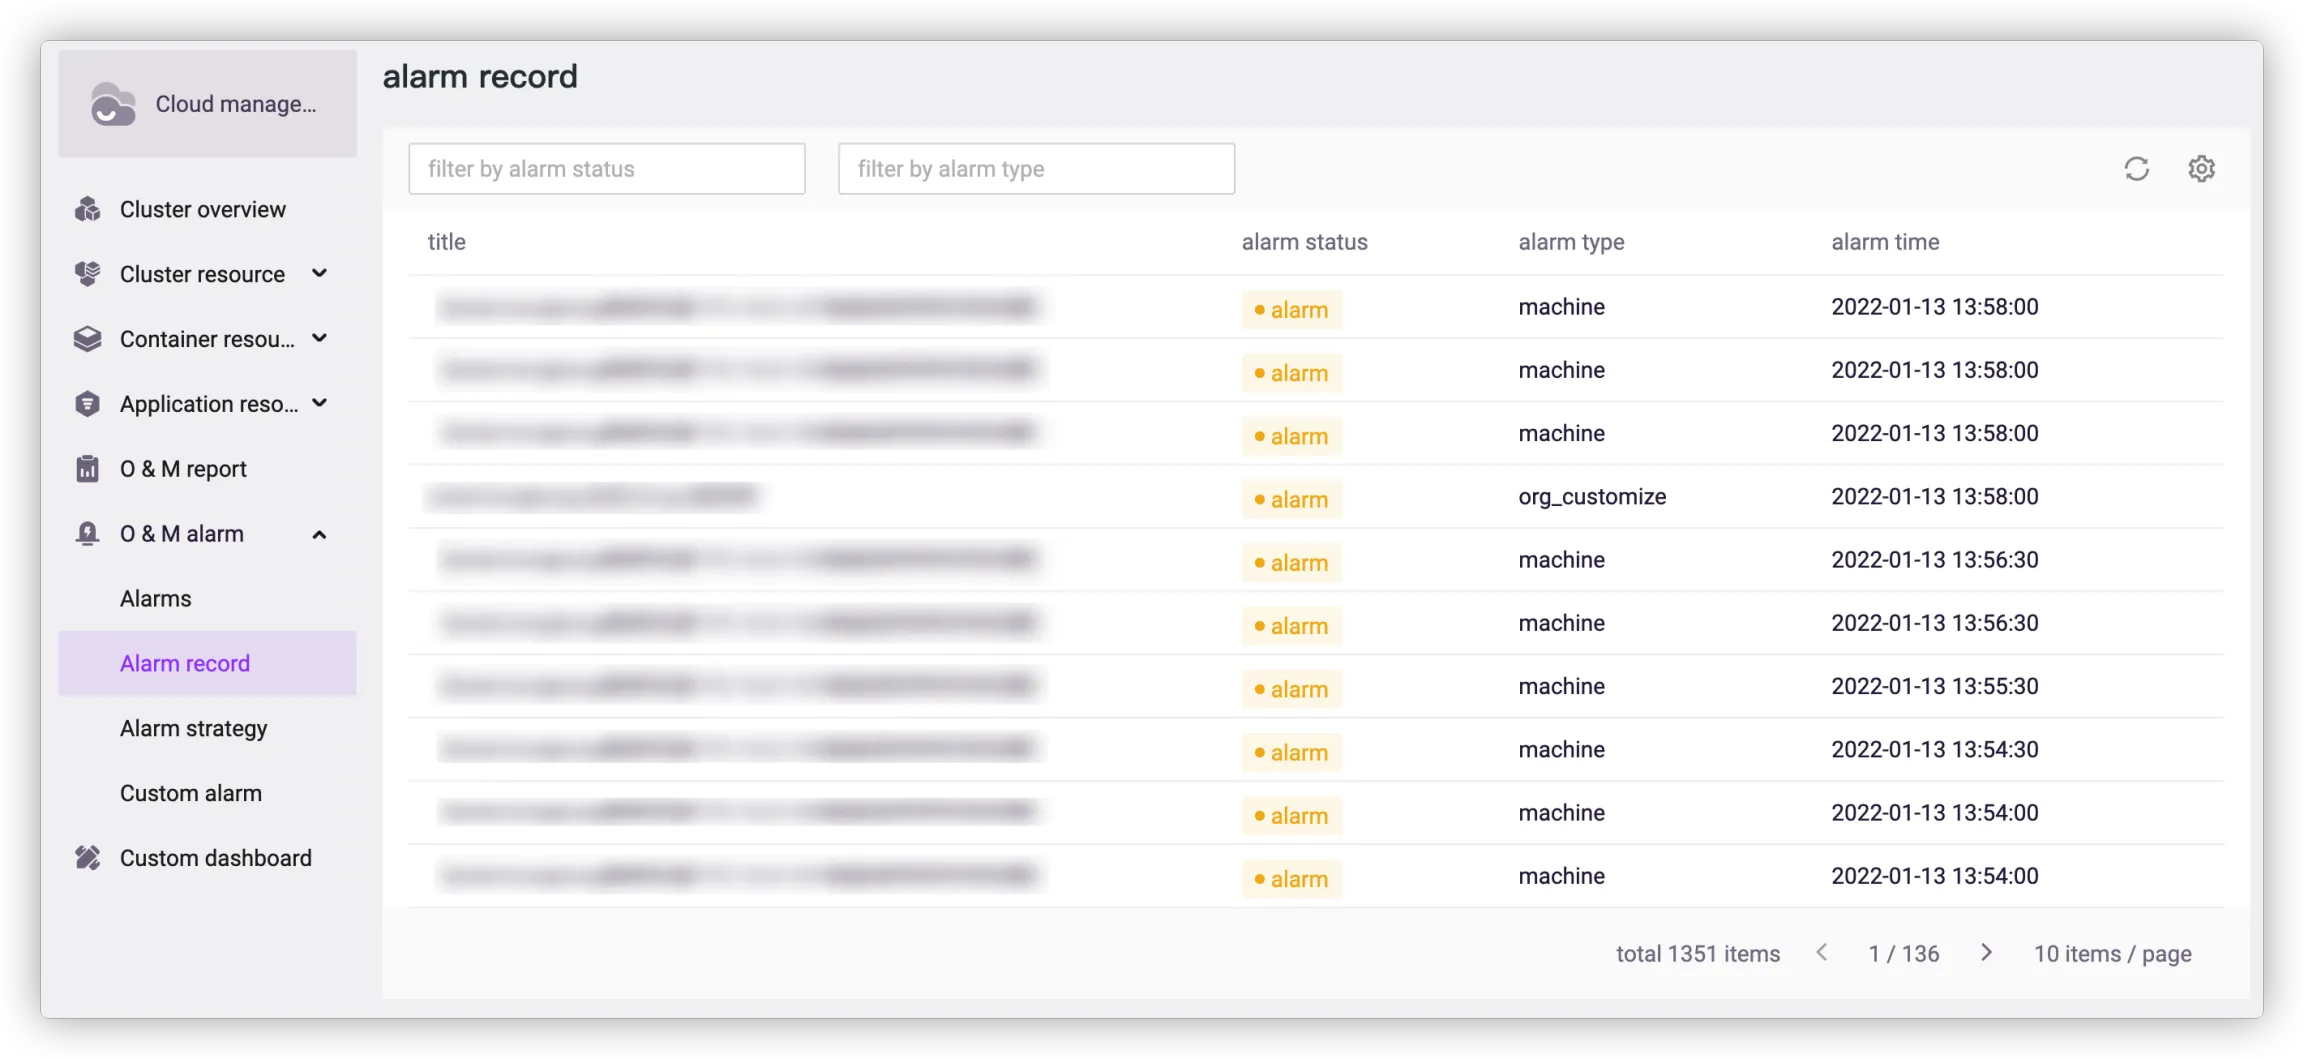
Task: Open the Alarms menu item
Action: (156, 599)
